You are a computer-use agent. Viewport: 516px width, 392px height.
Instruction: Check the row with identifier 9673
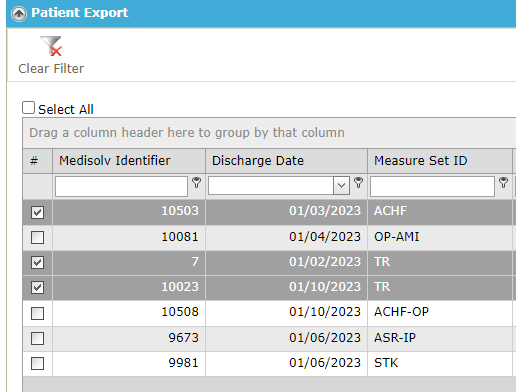(x=37, y=338)
